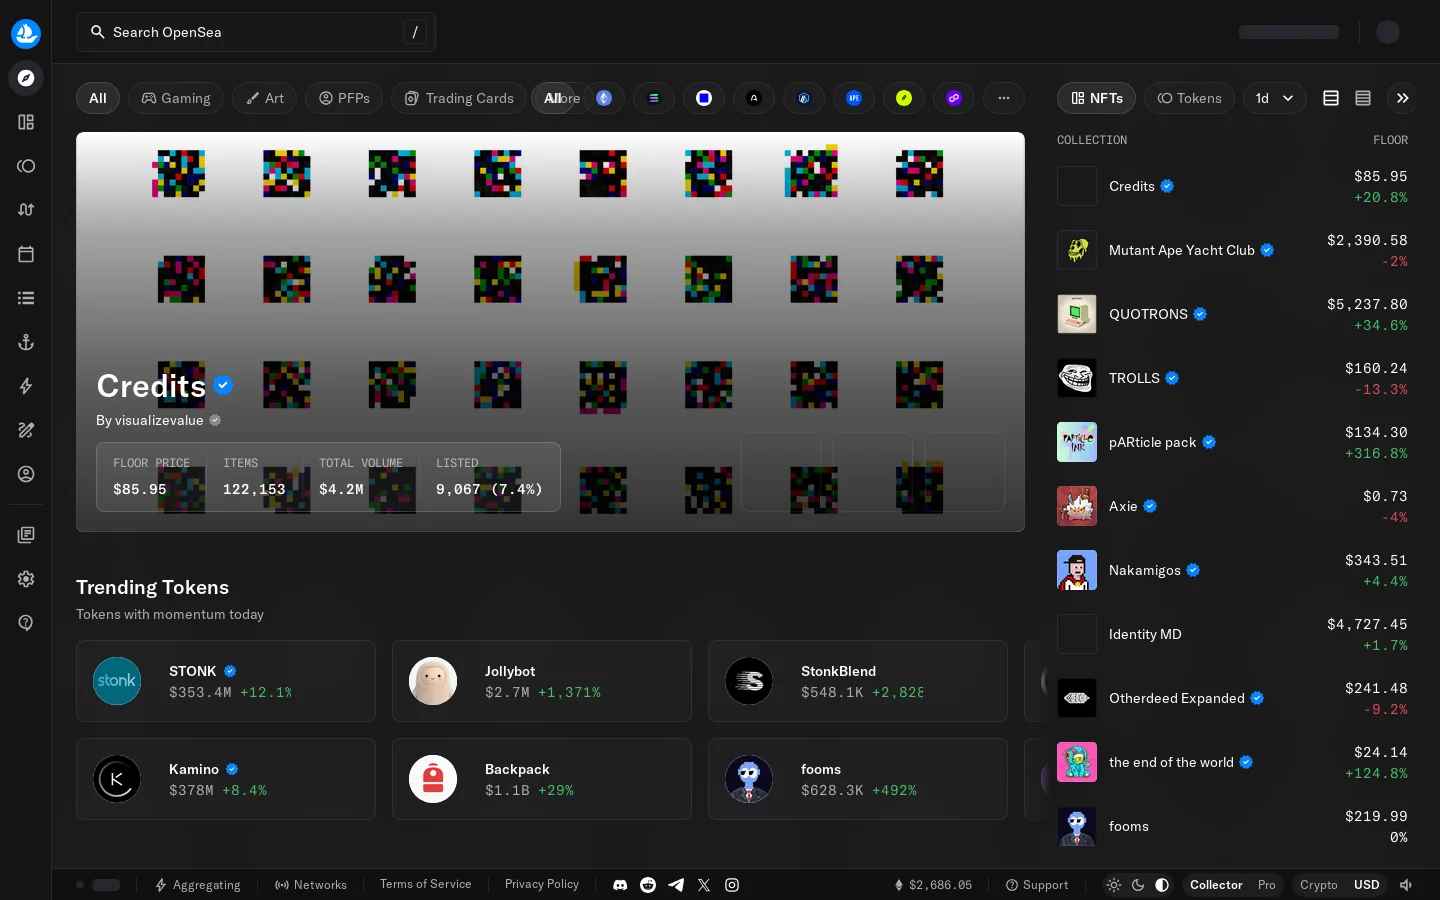Open more chains ellipsis menu
This screenshot has height=900, width=1440.
coord(1004,98)
